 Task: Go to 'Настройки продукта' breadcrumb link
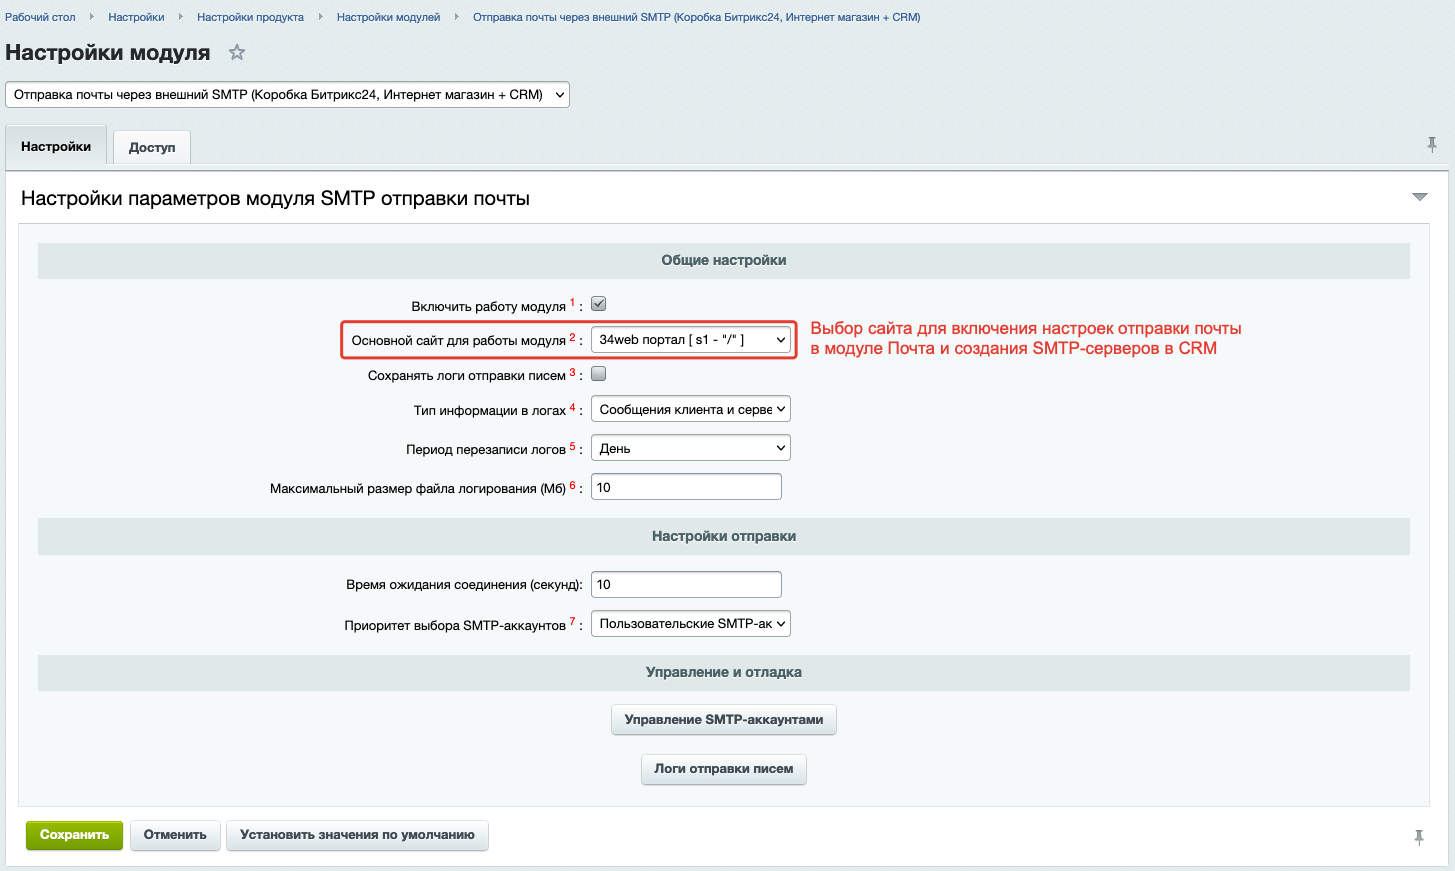point(250,17)
